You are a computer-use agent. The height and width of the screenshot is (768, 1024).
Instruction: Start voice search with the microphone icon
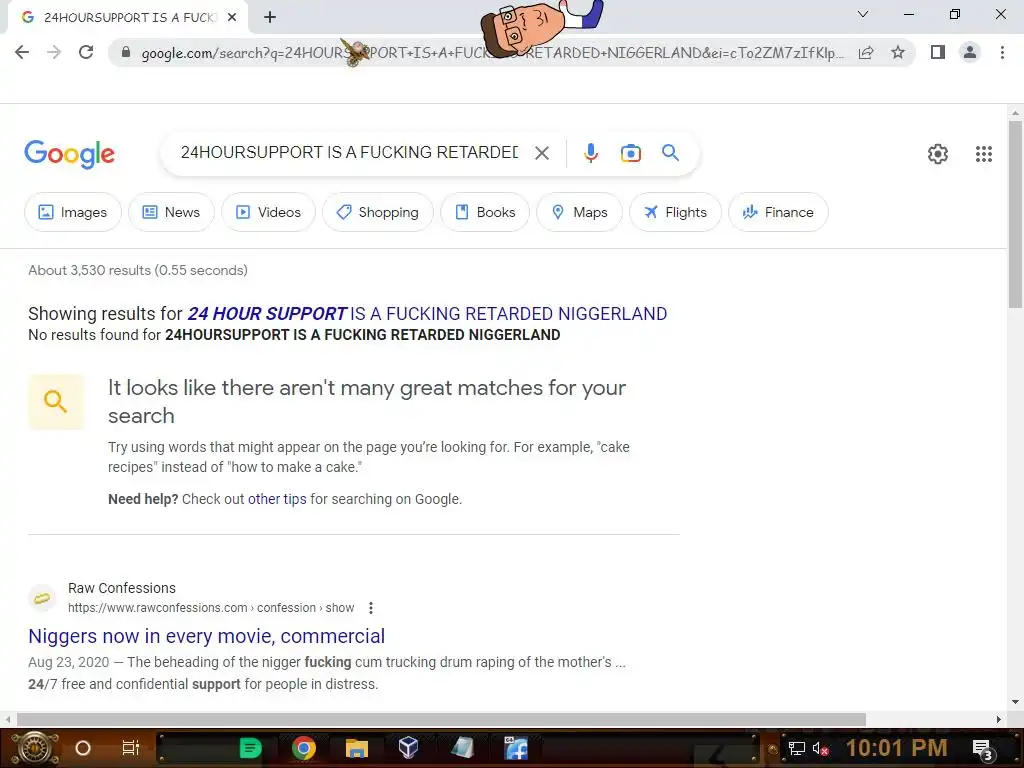[590, 153]
